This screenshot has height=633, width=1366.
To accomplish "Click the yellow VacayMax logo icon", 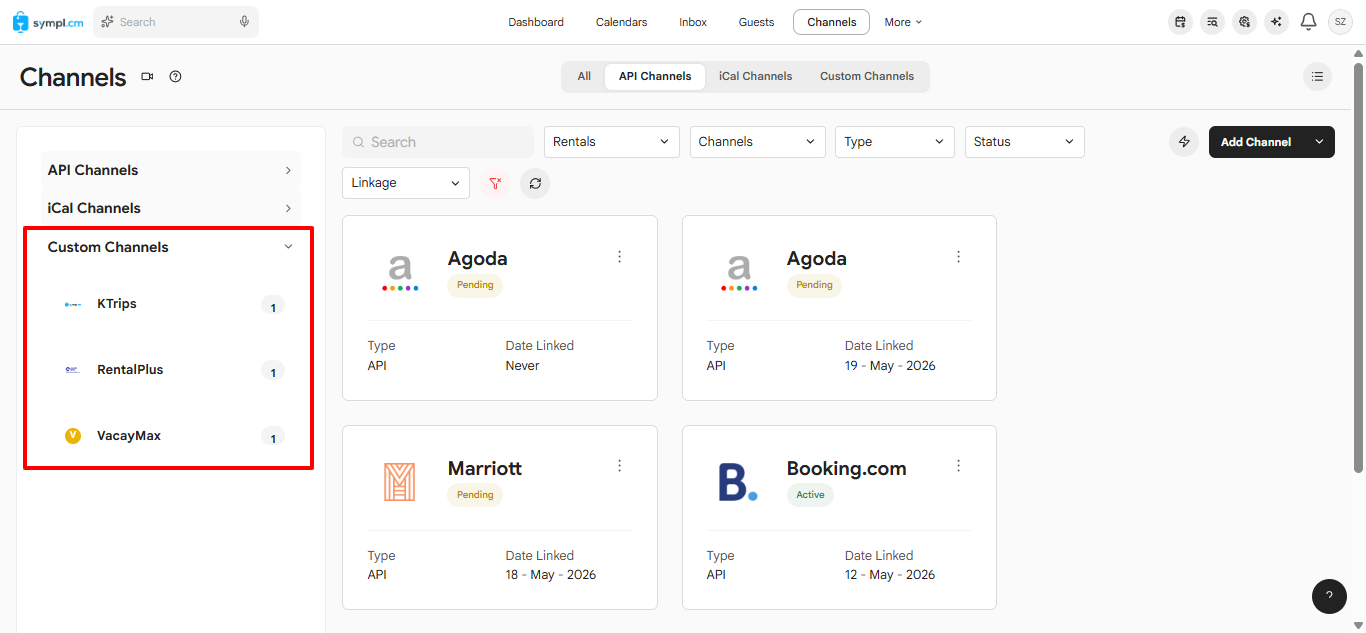I will (72, 436).
